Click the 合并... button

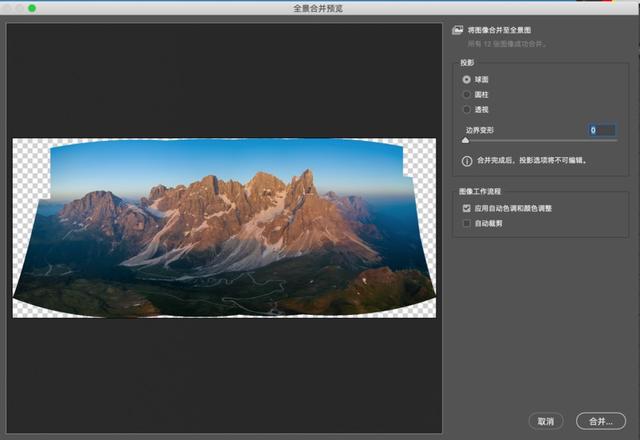coord(600,421)
